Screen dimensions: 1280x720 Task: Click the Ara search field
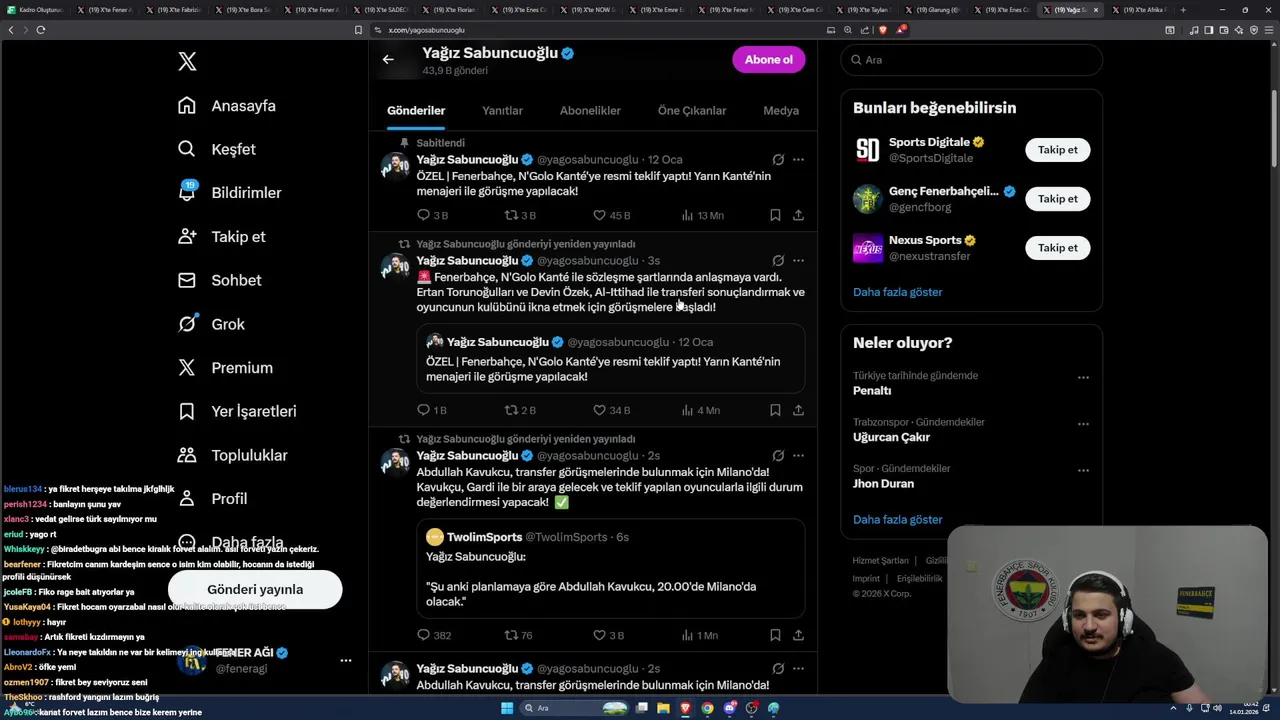[x=971, y=60]
